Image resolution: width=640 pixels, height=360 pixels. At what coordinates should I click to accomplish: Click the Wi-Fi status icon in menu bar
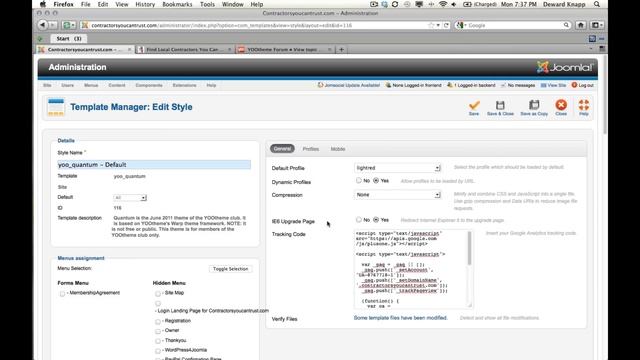443,4
